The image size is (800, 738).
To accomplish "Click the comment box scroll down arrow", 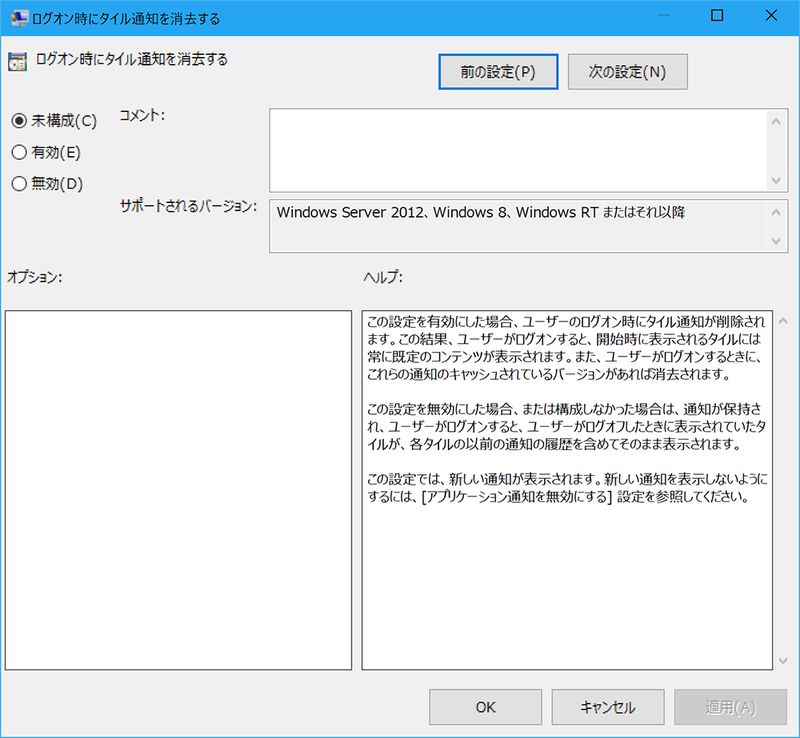I will [x=776, y=180].
